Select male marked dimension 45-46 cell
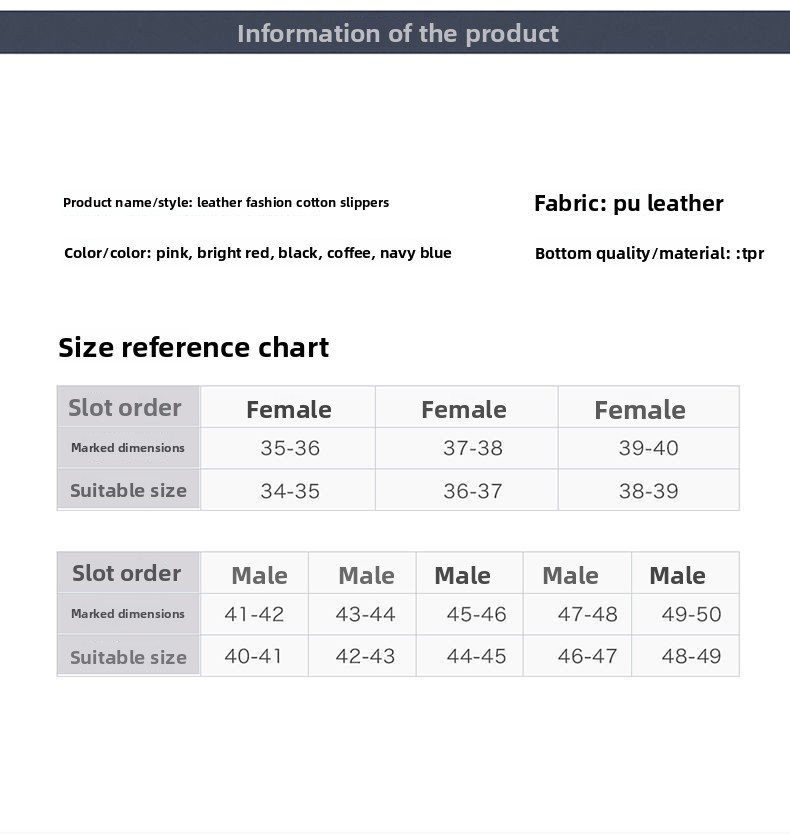Image resolution: width=790 pixels, height=834 pixels. [470, 614]
